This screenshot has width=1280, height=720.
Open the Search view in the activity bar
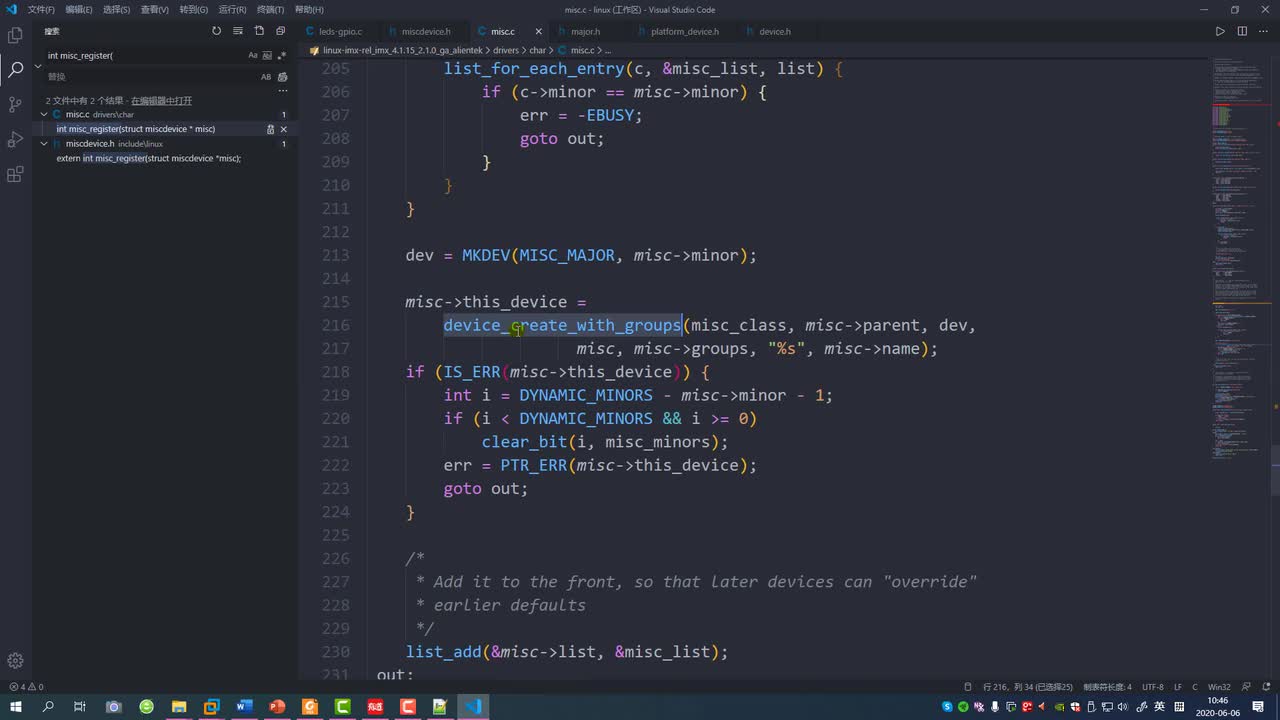coord(15,70)
